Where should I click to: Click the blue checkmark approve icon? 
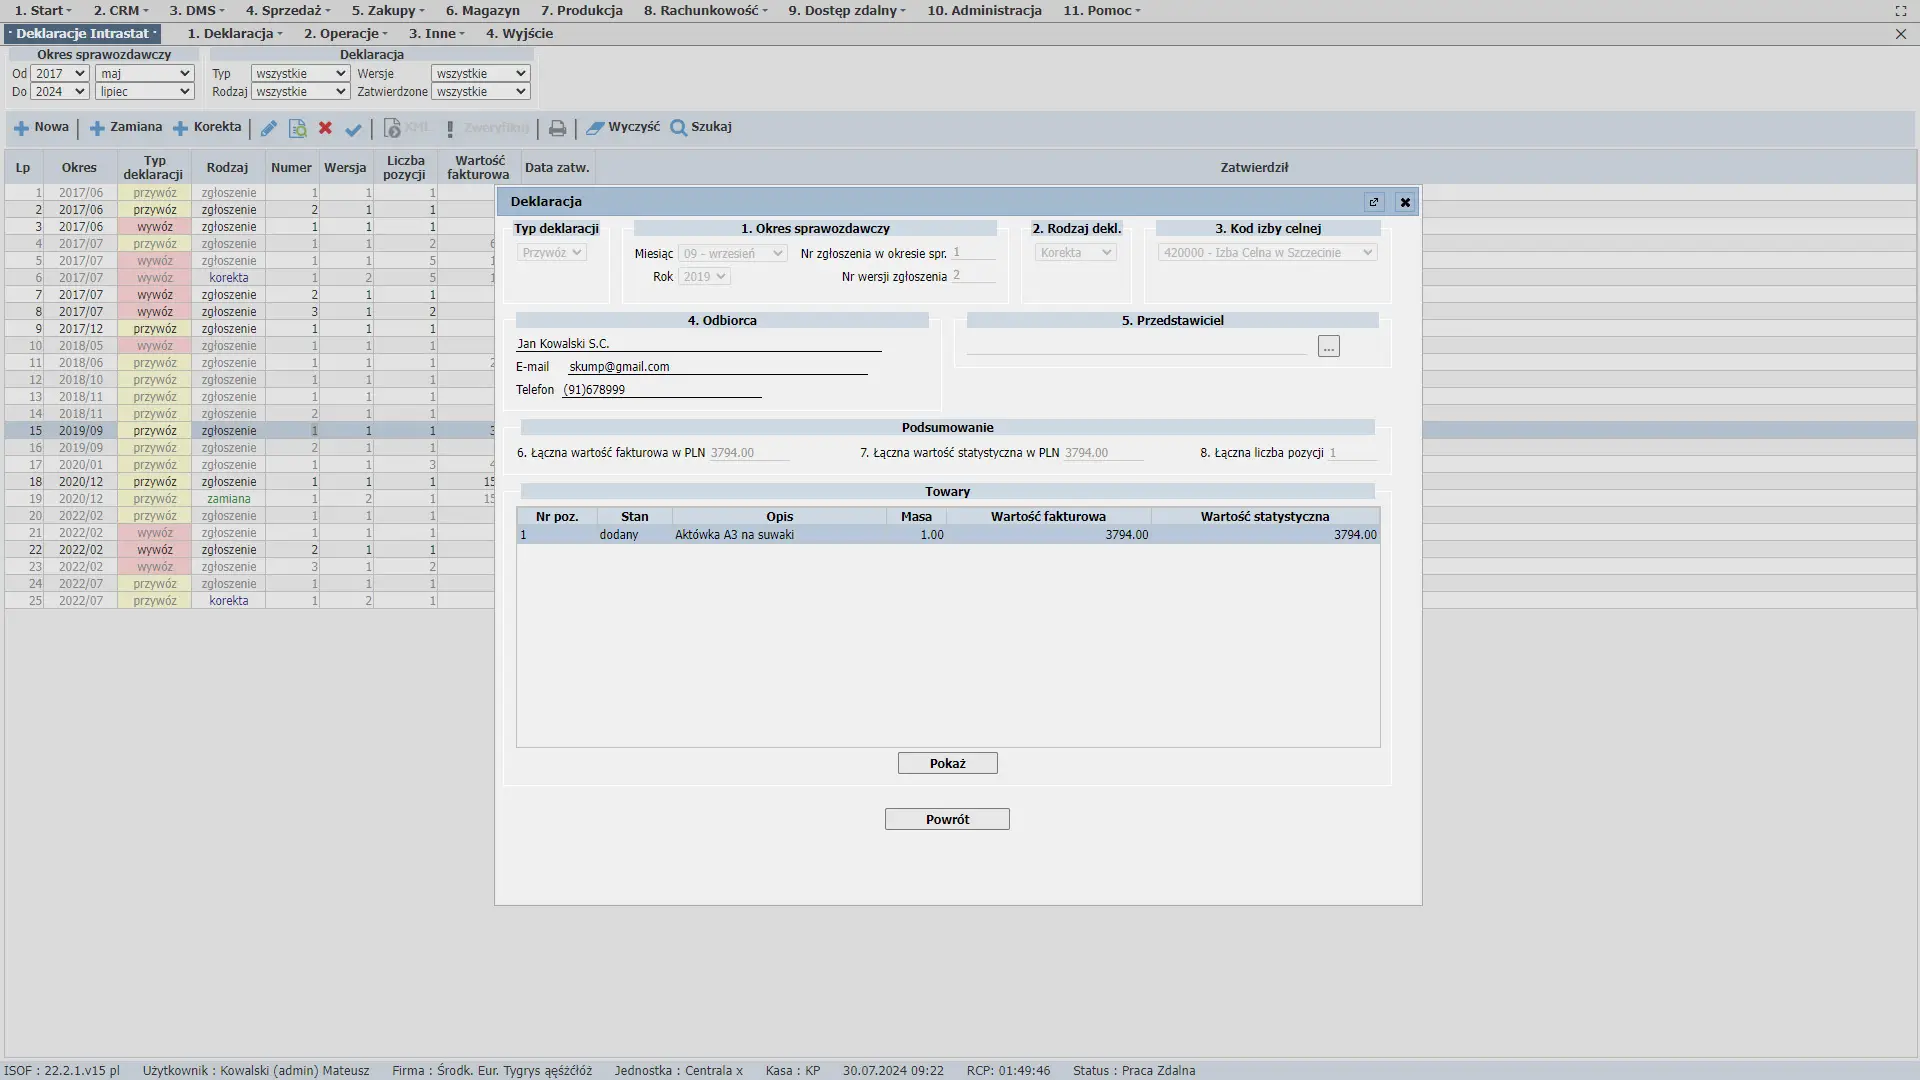pyautogui.click(x=353, y=129)
